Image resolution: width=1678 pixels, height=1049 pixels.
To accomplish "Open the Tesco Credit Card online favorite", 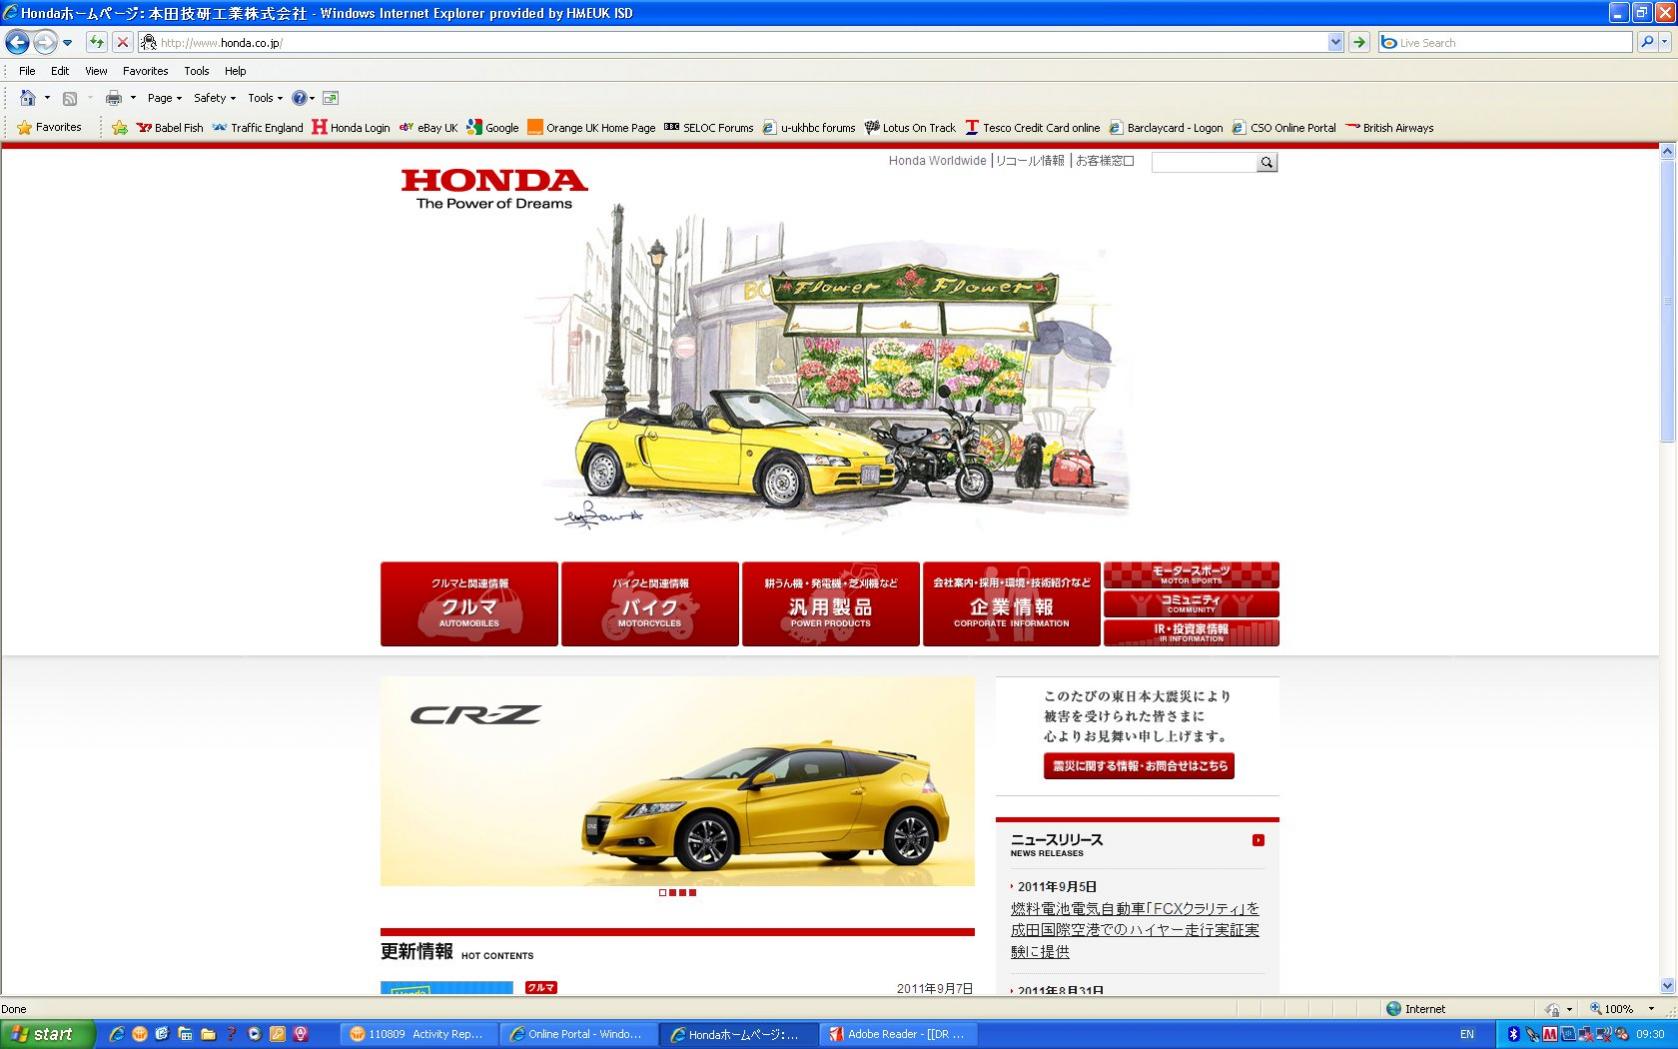I will pos(1032,128).
